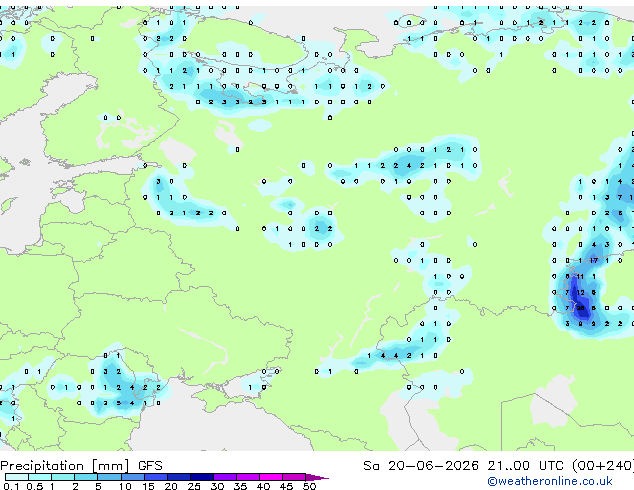This screenshot has width=634, height=490.
Task: Click the 40–45 mm magenta legend swatch
Action: click(x=271, y=477)
